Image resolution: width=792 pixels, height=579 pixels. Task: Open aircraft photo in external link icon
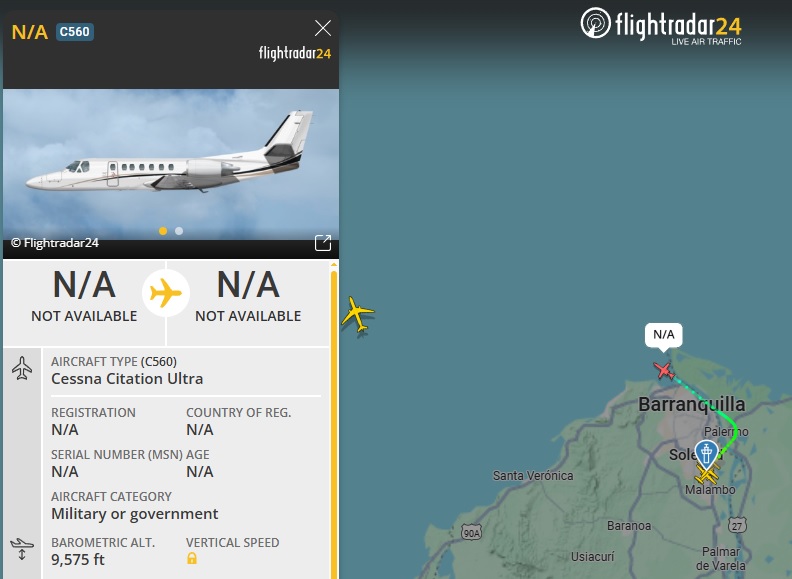[323, 243]
